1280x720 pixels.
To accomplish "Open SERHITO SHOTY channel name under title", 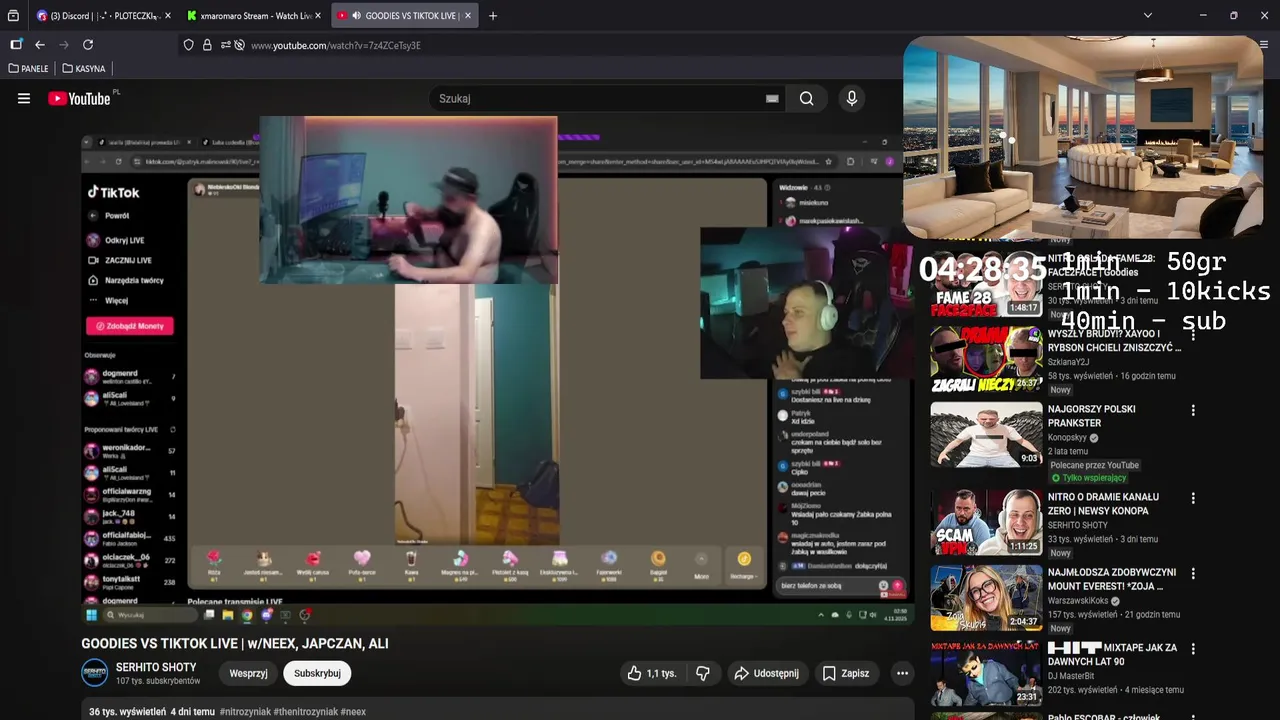I will coord(156,667).
